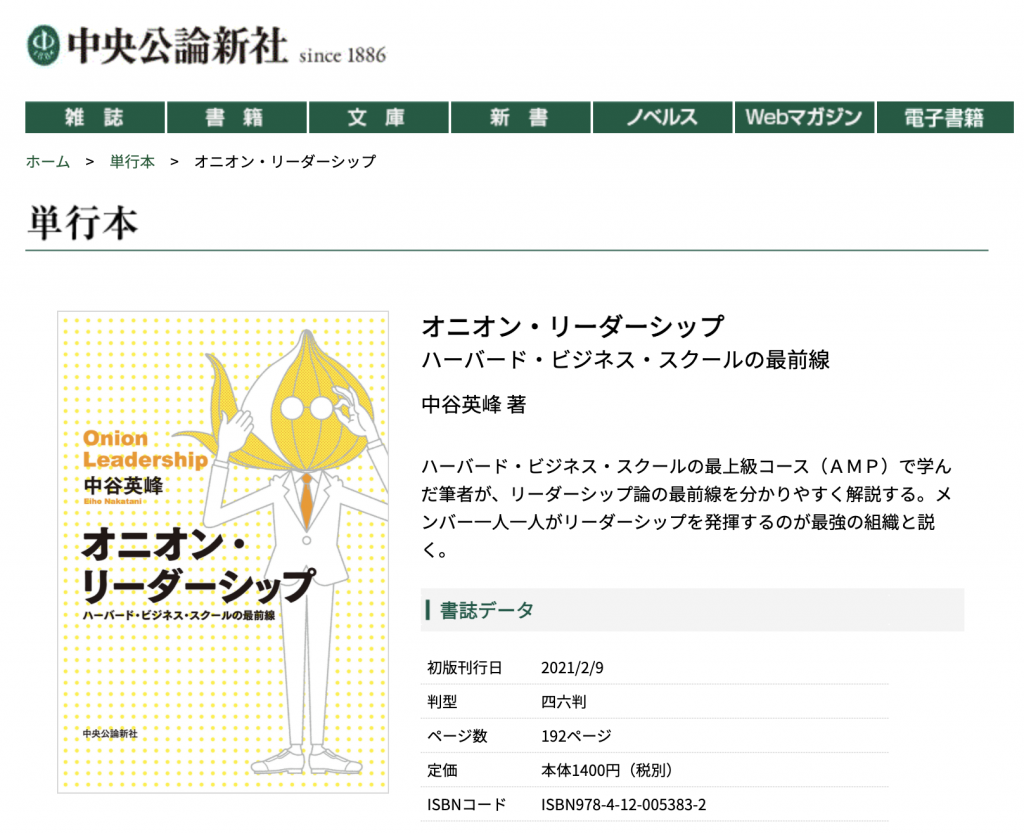Open the ノベルス navigation tab
Image resolution: width=1024 pixels, height=833 pixels.
(x=662, y=118)
